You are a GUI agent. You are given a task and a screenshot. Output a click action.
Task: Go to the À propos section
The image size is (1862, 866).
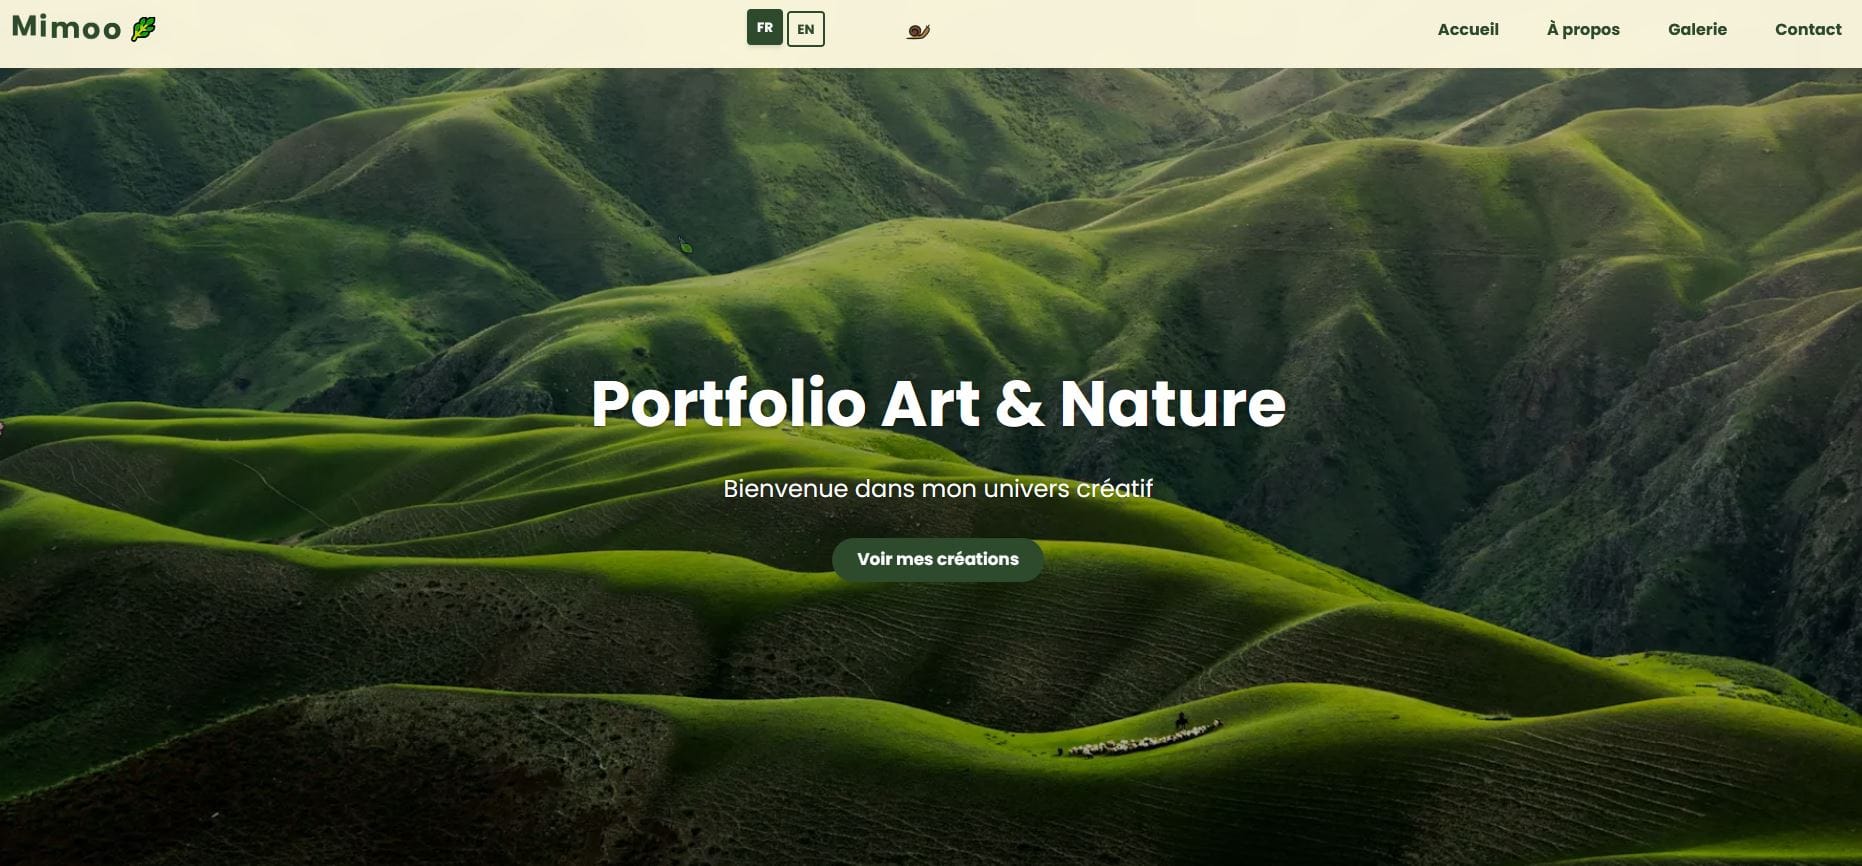point(1583,30)
